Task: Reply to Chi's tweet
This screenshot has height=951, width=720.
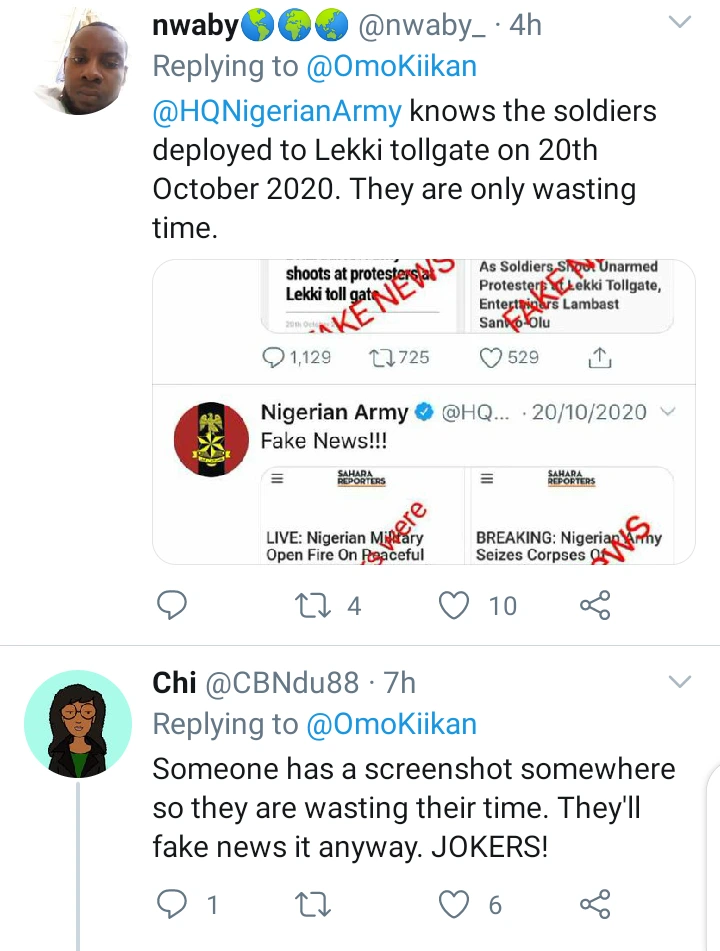Action: pyautogui.click(x=174, y=904)
